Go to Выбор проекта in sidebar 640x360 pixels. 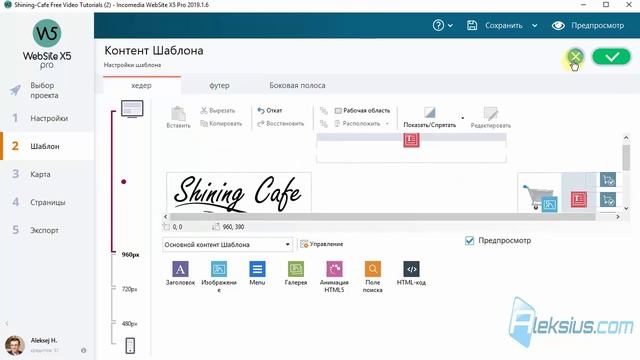(47, 90)
